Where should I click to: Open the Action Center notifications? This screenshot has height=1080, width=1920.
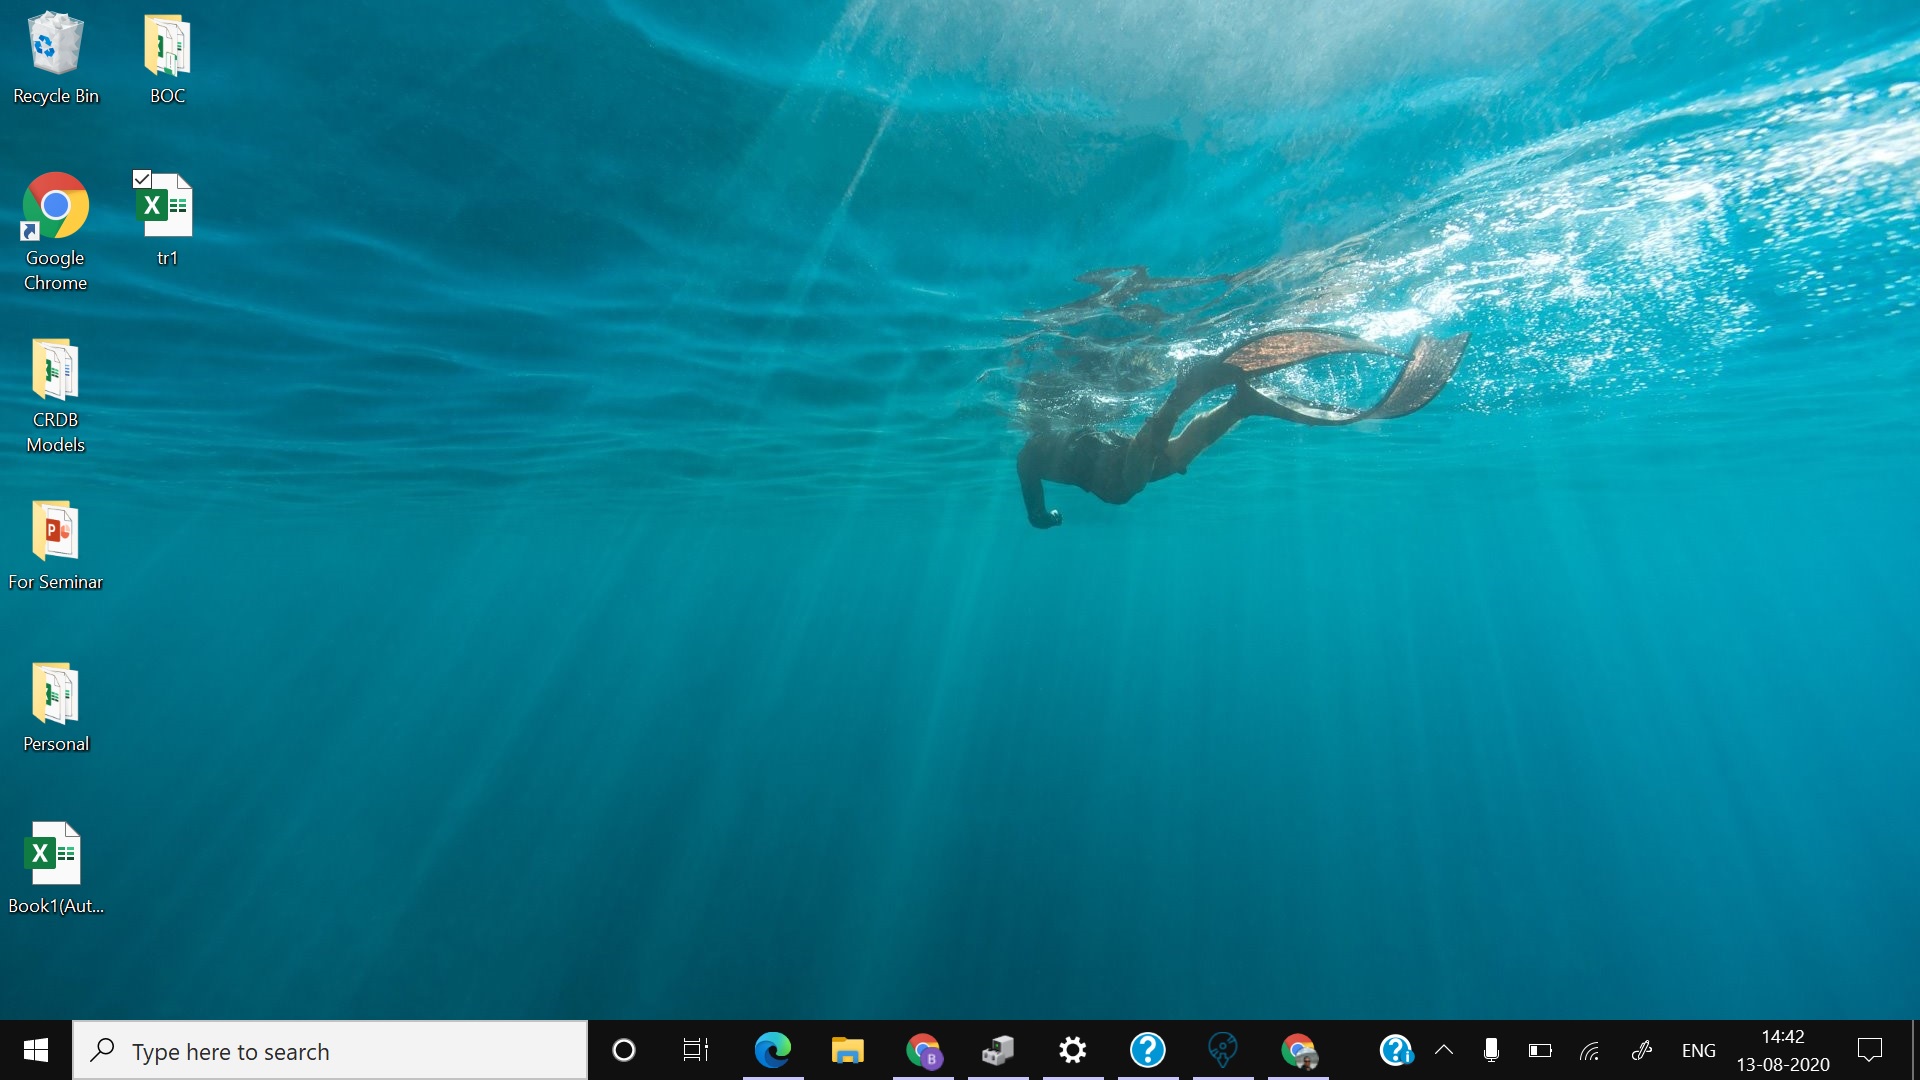coord(1870,1050)
